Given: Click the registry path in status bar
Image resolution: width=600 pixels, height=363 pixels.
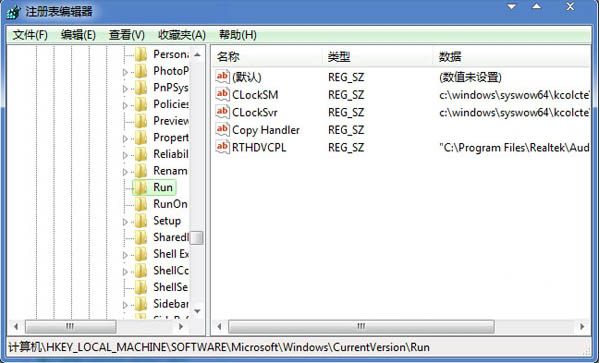Looking at the screenshot, I should pyautogui.click(x=219, y=347).
